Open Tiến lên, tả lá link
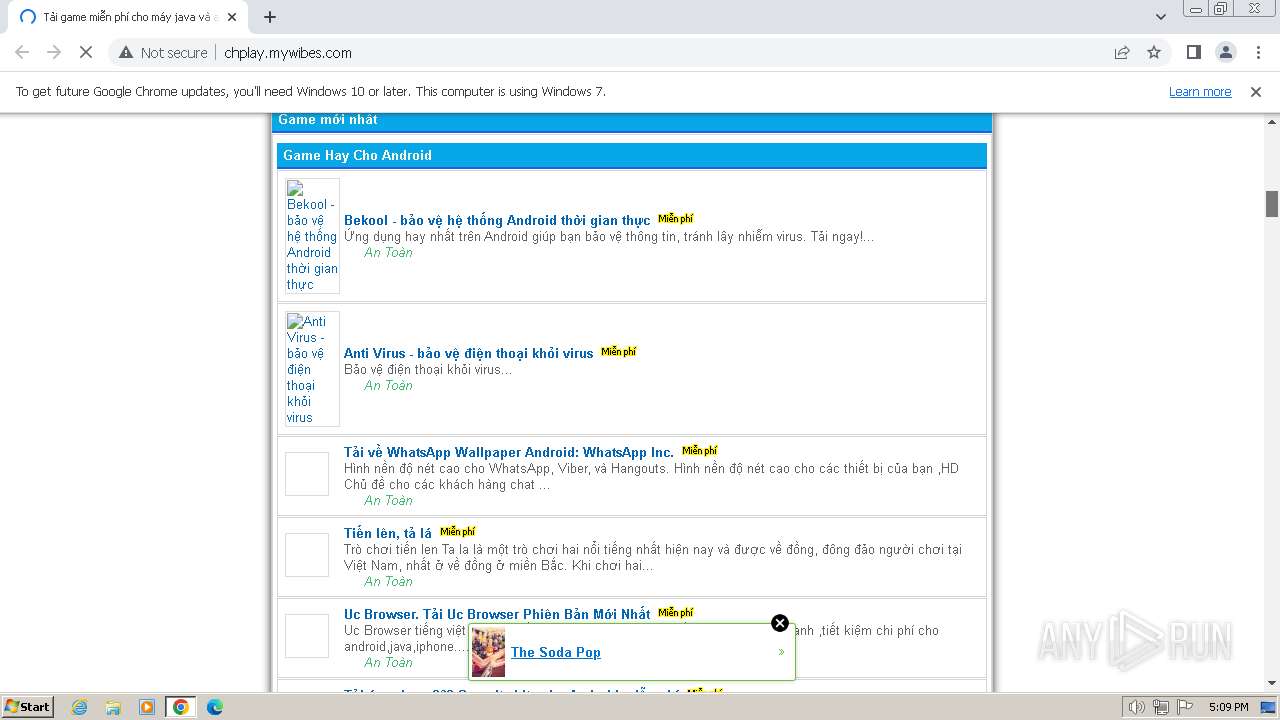 (388, 533)
